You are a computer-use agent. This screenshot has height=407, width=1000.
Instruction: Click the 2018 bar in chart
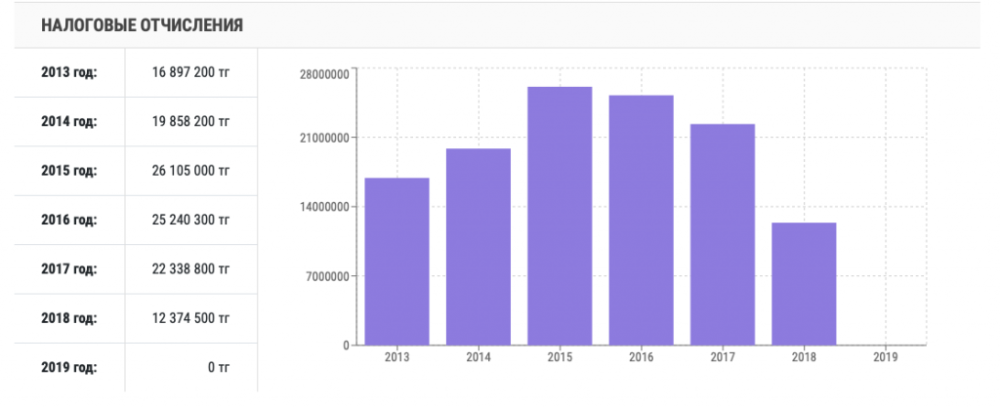[804, 283]
